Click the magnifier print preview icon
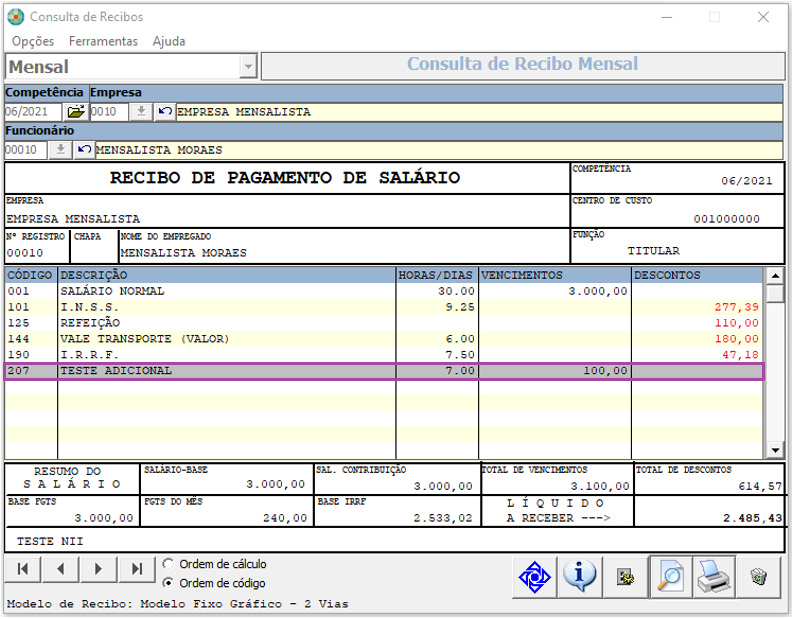The image size is (793, 619). [670, 577]
